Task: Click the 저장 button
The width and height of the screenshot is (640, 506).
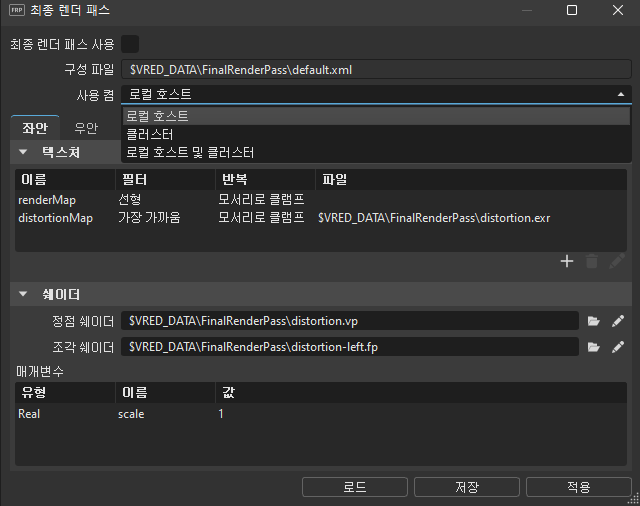Action: pyautogui.click(x=467, y=487)
